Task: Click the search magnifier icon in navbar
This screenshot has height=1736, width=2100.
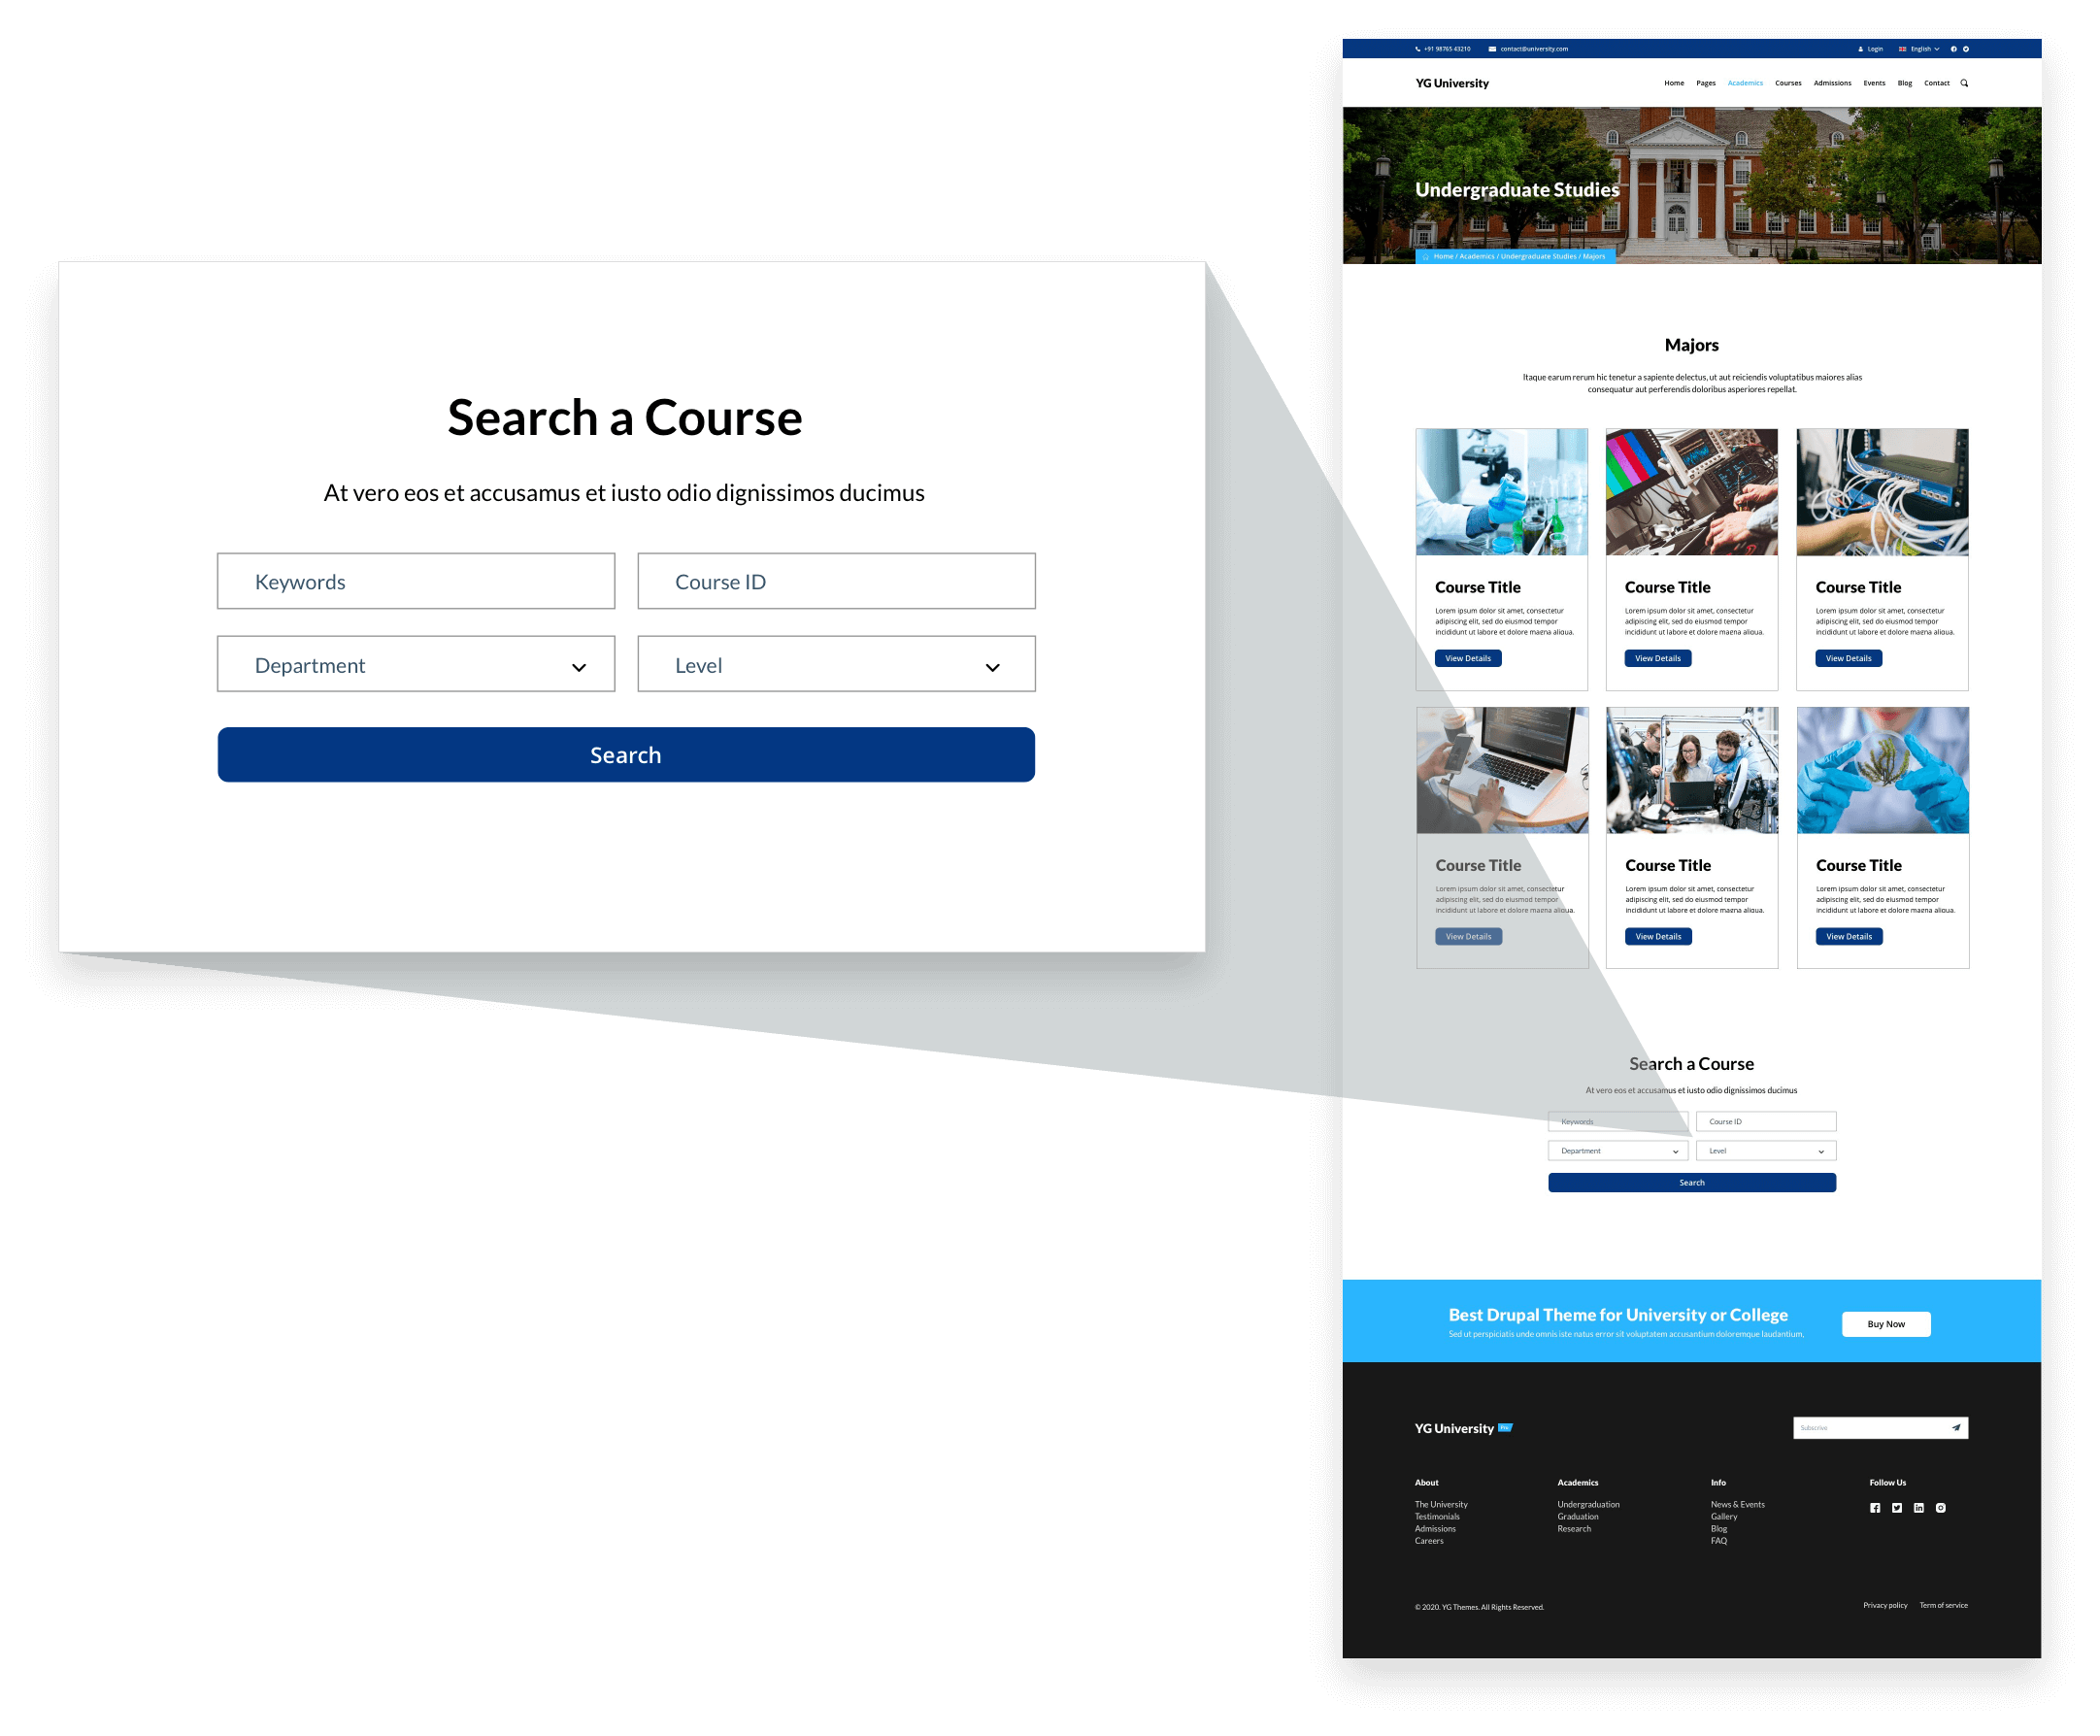Action: click(x=1969, y=83)
